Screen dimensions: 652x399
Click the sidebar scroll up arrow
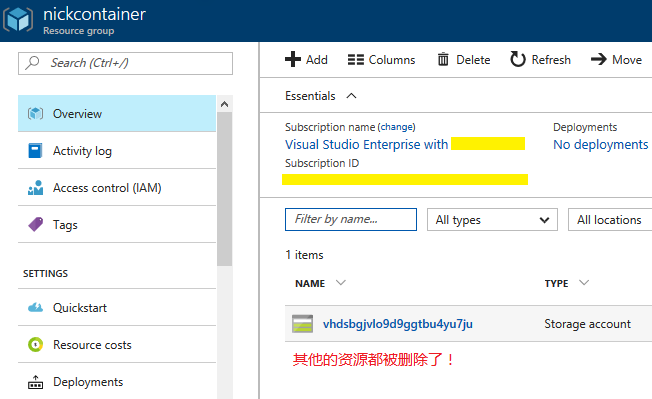pos(225,104)
